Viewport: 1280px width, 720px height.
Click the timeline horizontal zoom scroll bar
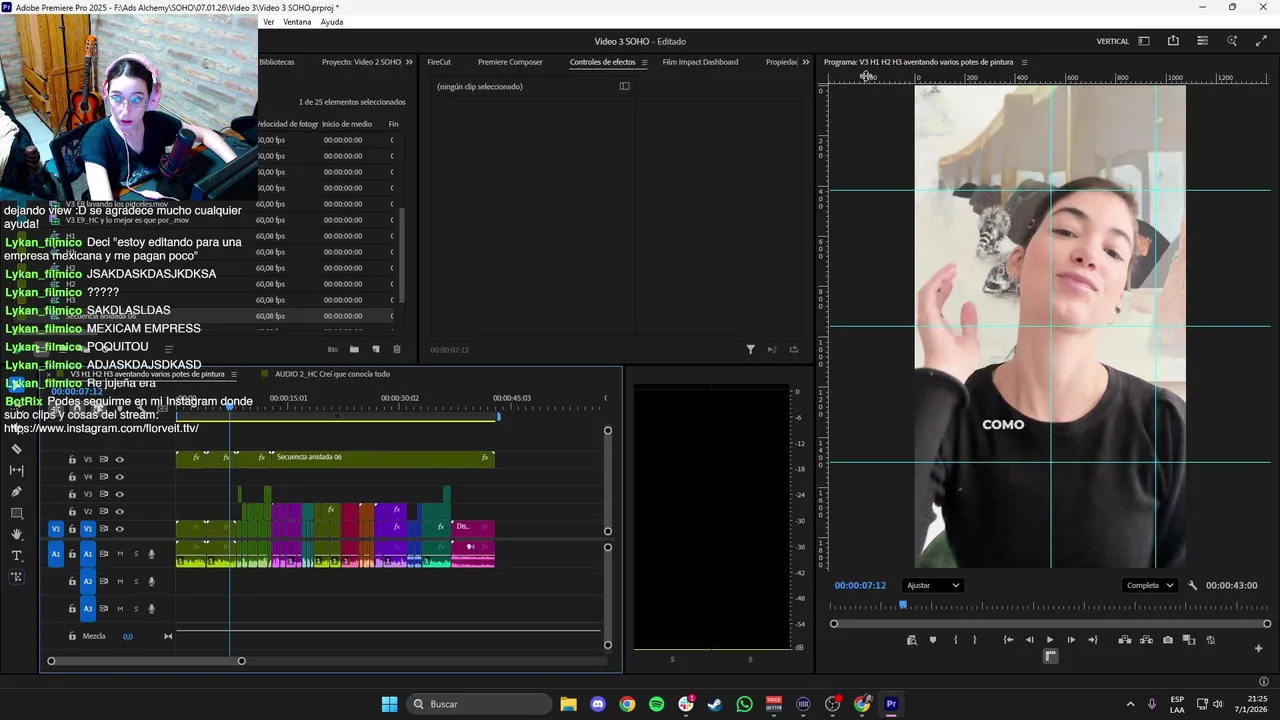[x=146, y=661]
